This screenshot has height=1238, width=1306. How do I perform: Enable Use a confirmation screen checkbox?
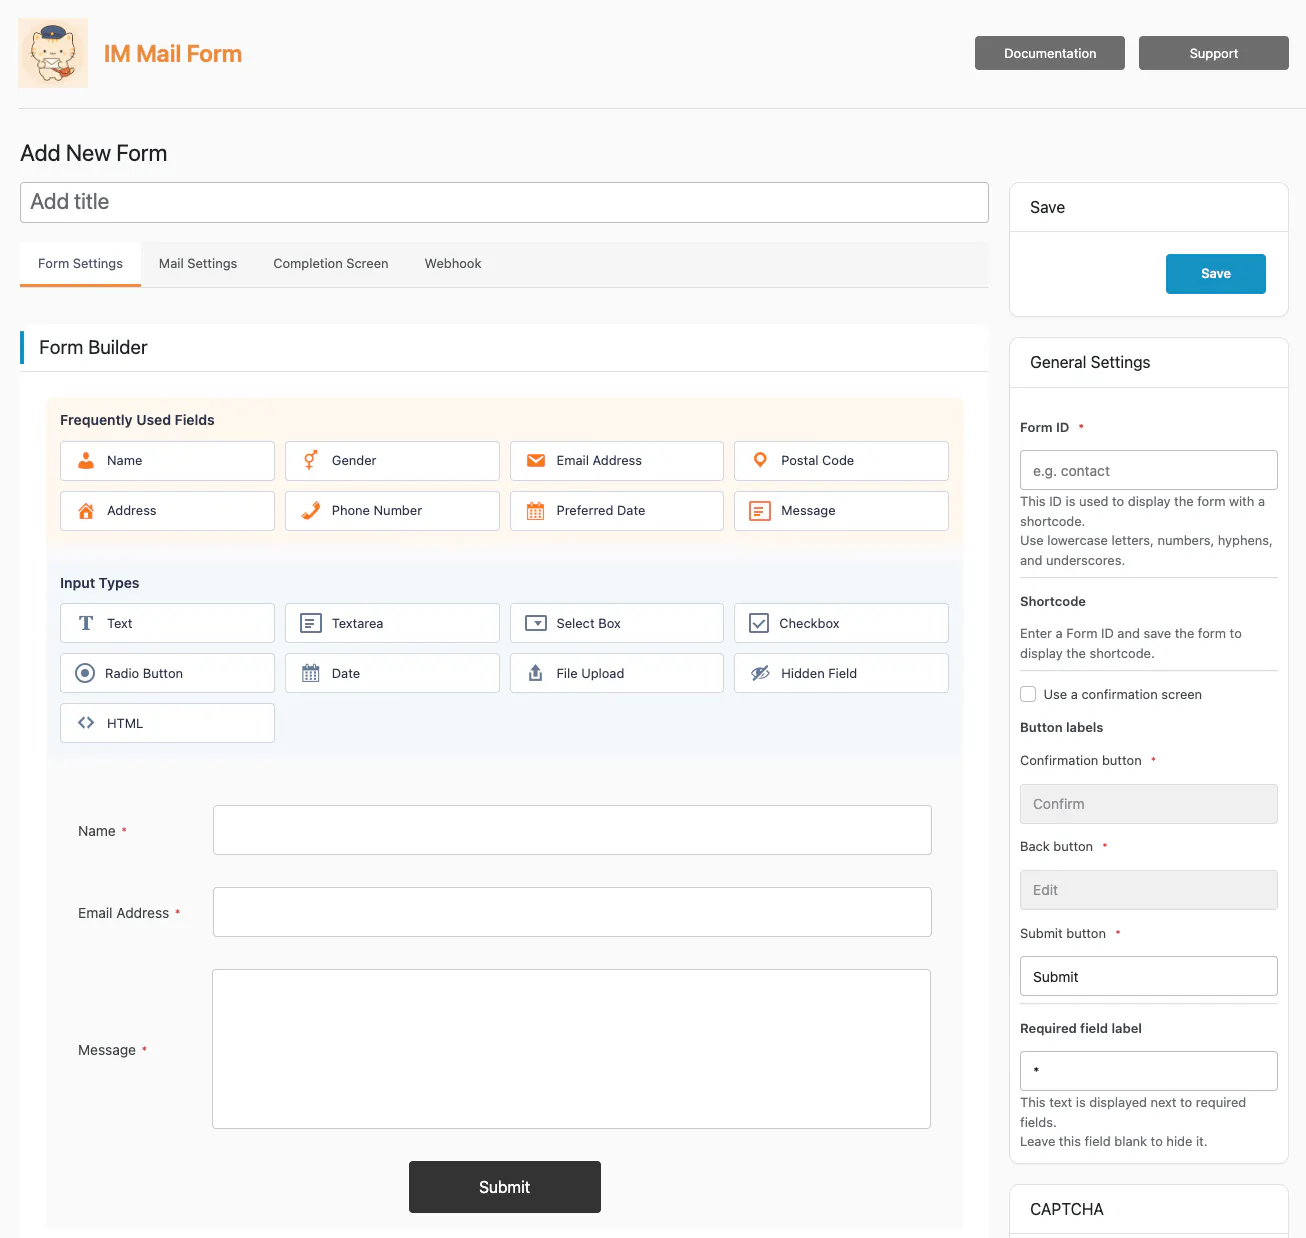pyautogui.click(x=1028, y=694)
